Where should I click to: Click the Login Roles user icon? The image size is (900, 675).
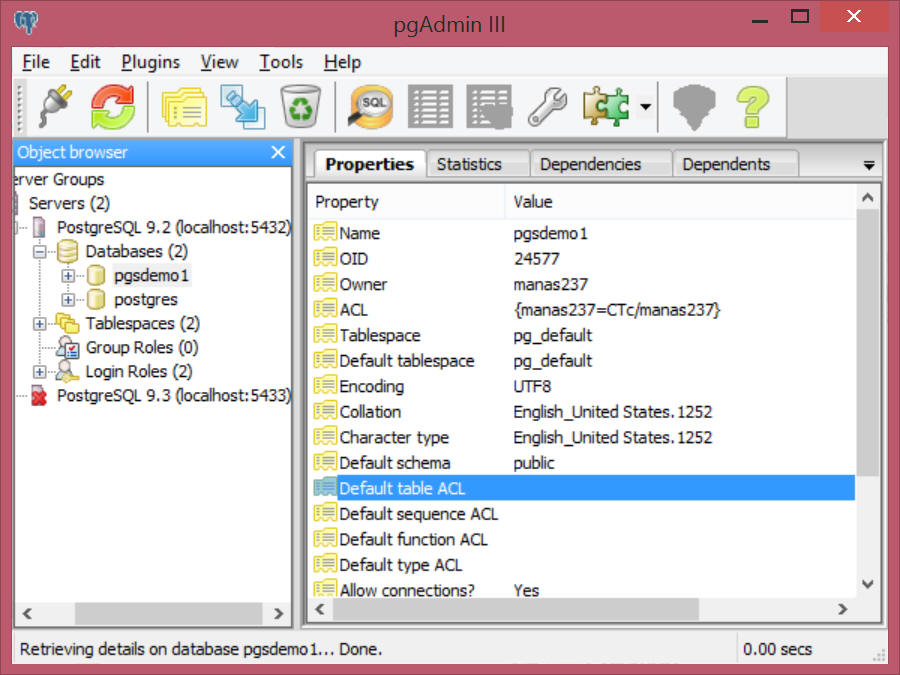point(68,372)
